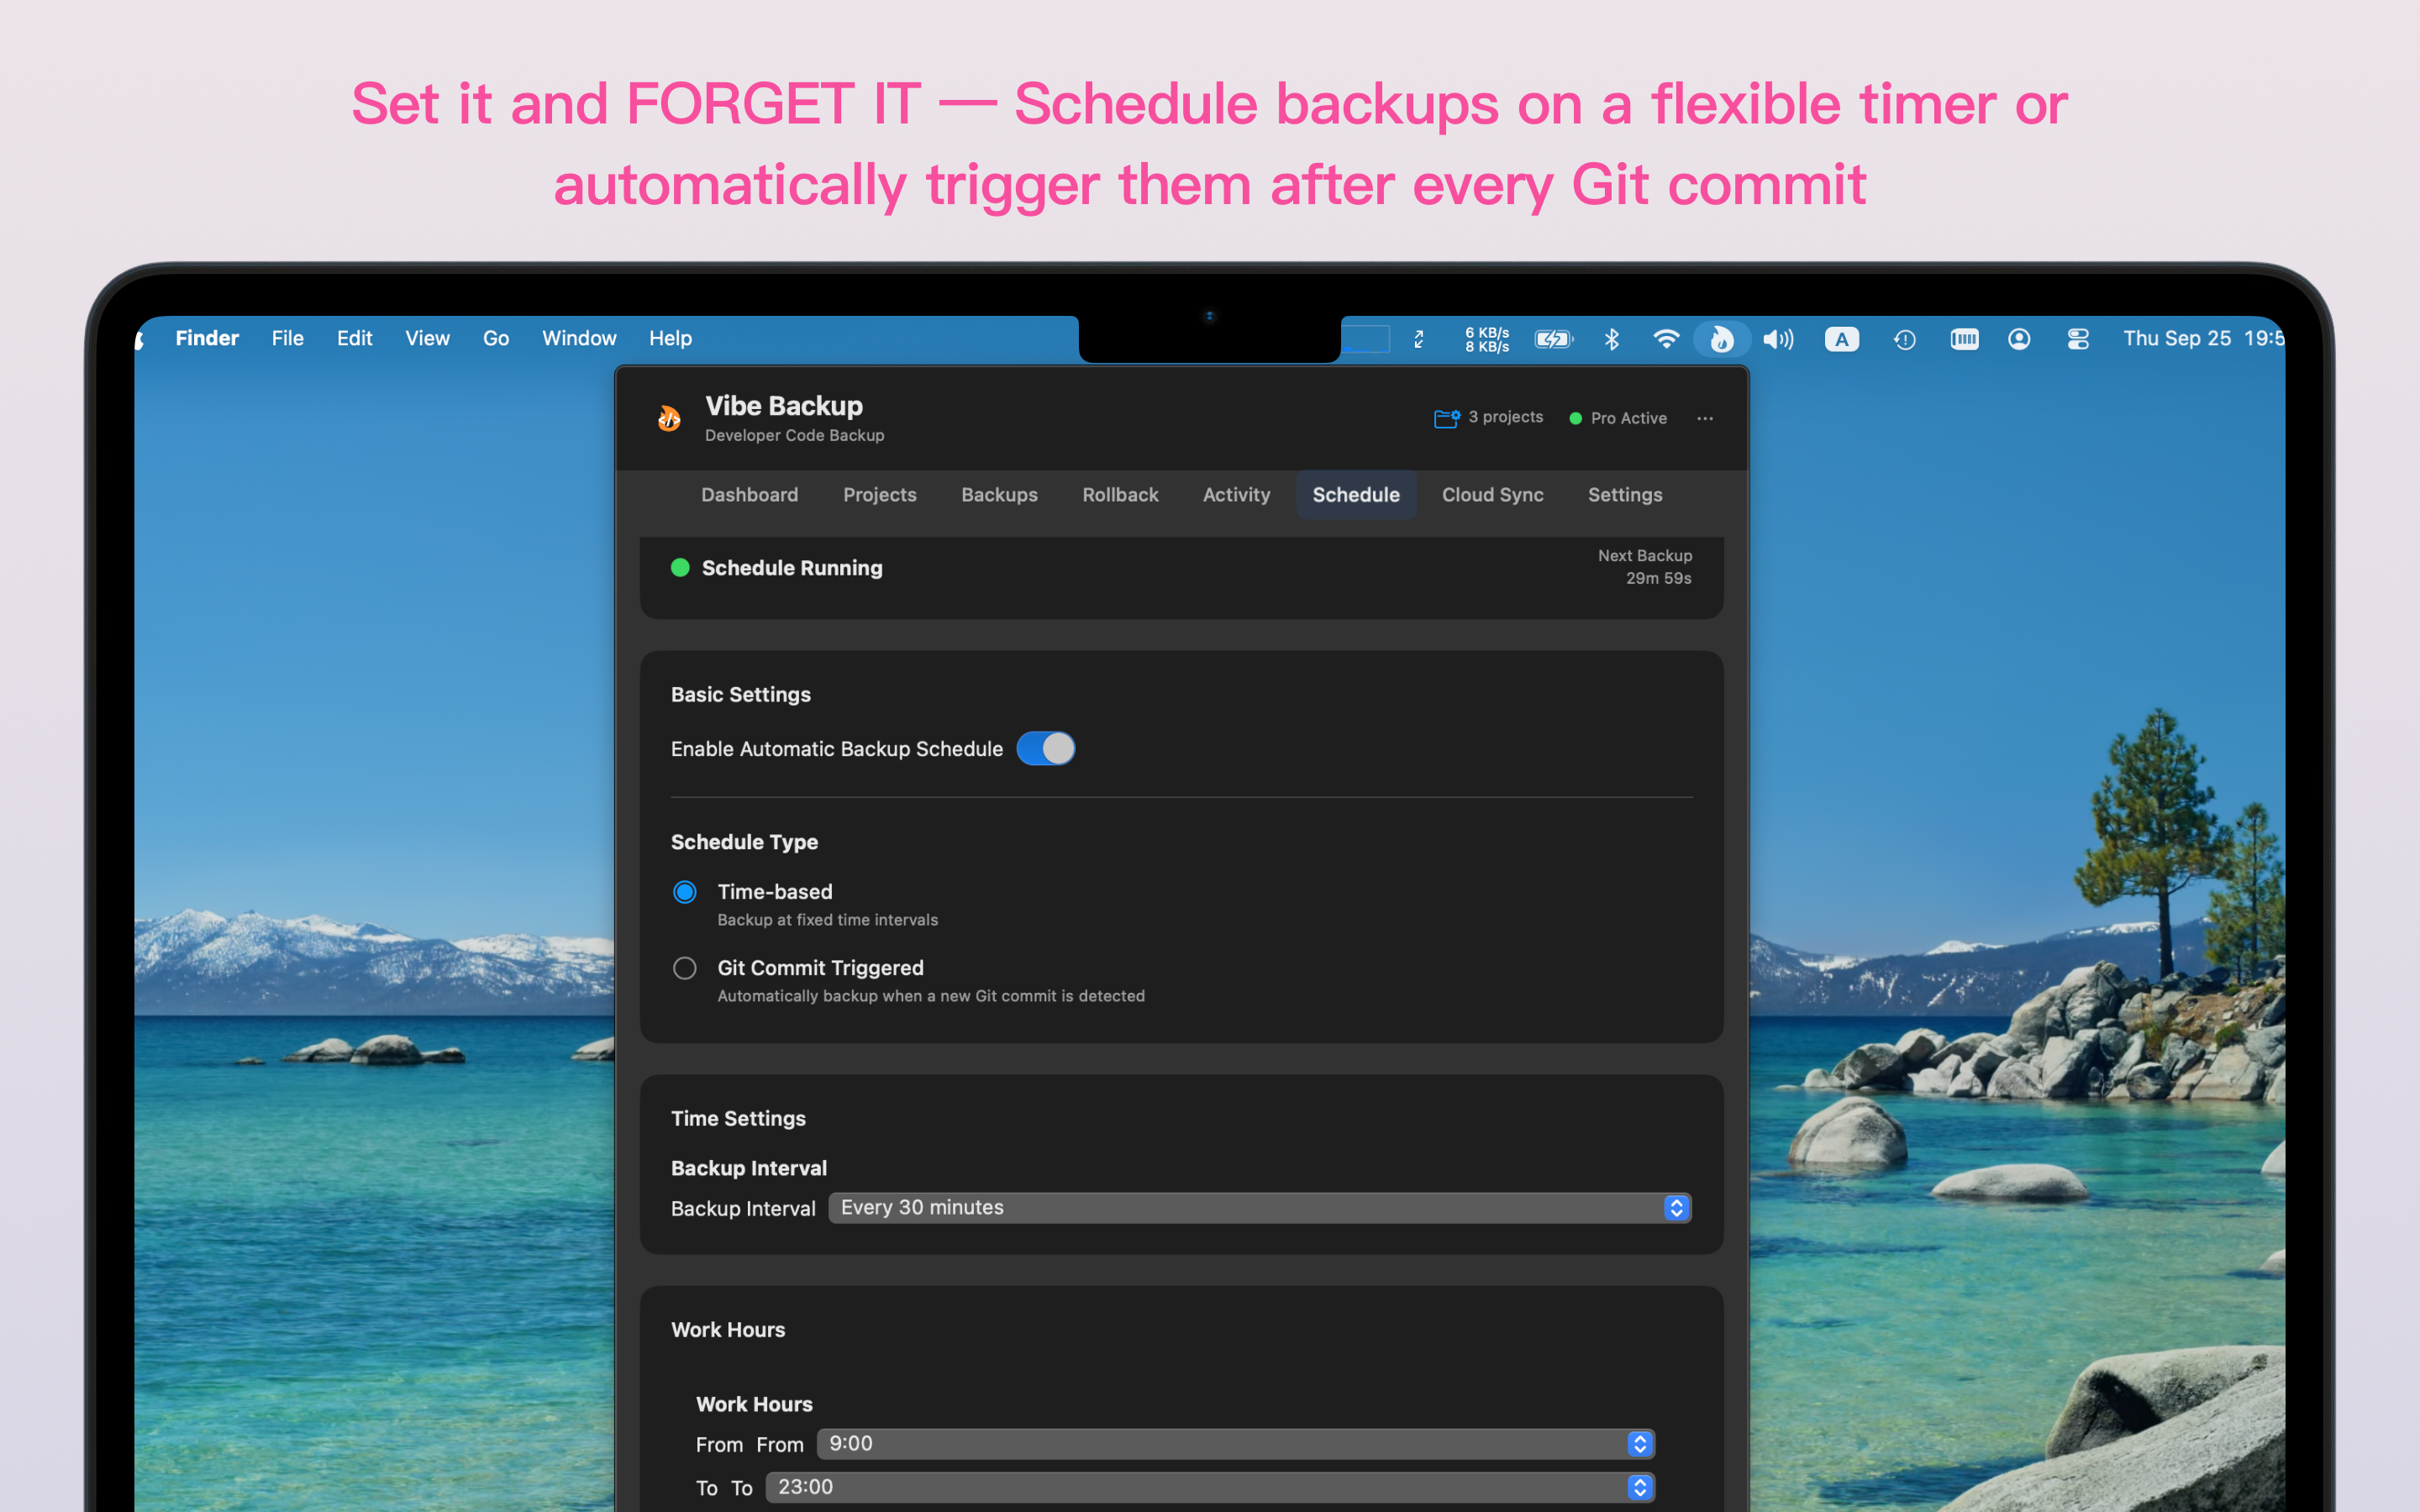Click the date and time display
Screen dimensions: 2420x1512
[2201, 339]
